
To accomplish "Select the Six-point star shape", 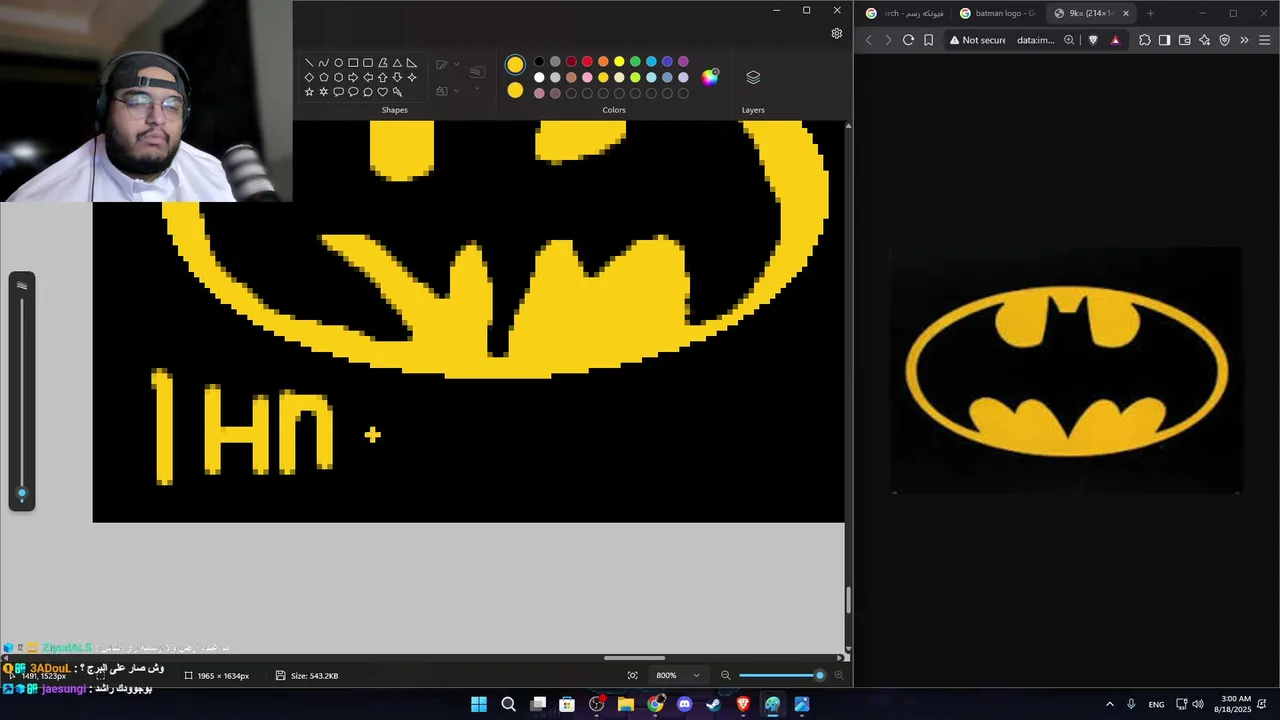I will [323, 92].
